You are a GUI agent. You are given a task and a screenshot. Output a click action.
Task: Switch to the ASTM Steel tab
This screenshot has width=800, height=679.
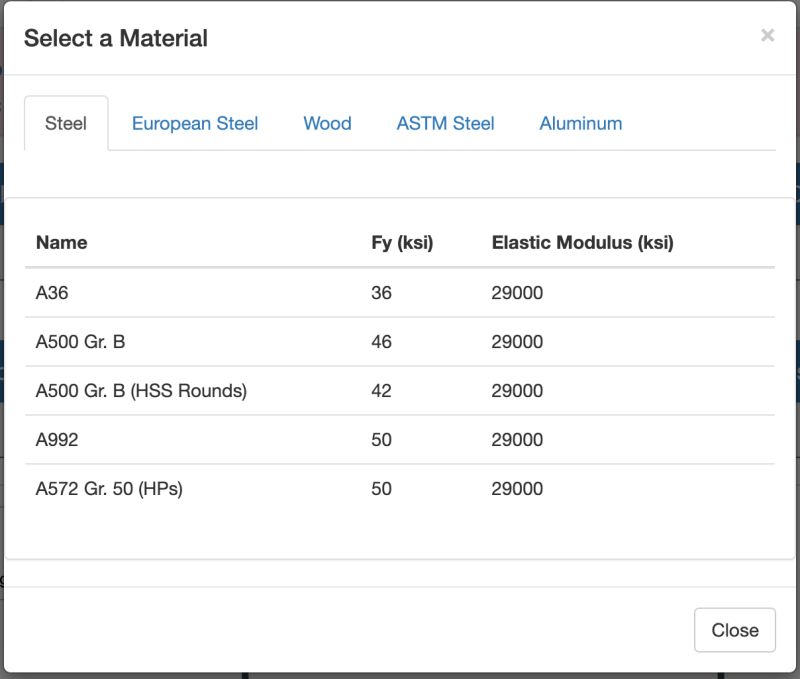click(x=445, y=123)
